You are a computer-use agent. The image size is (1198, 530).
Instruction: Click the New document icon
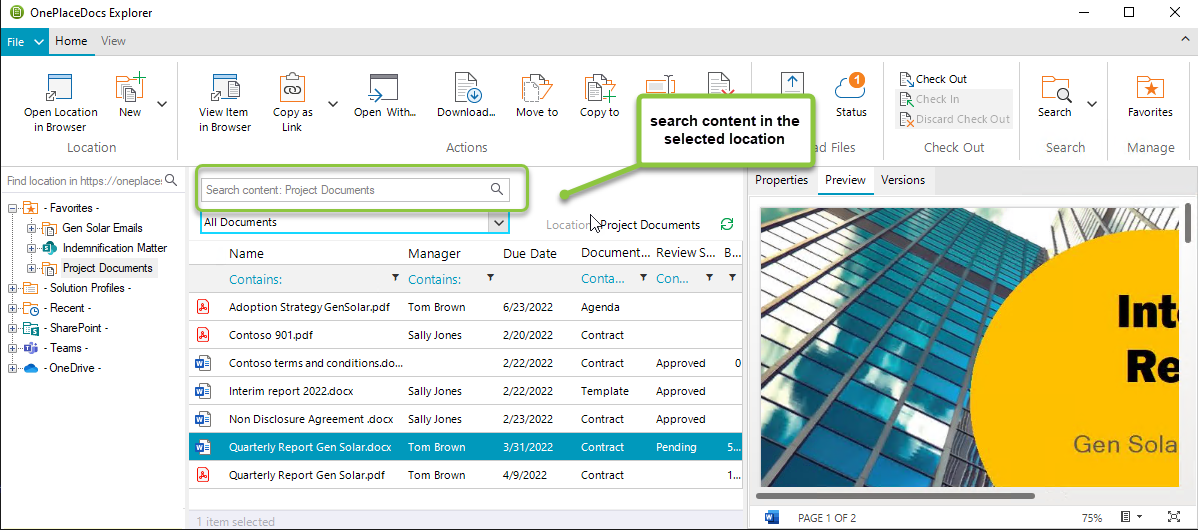tap(130, 87)
